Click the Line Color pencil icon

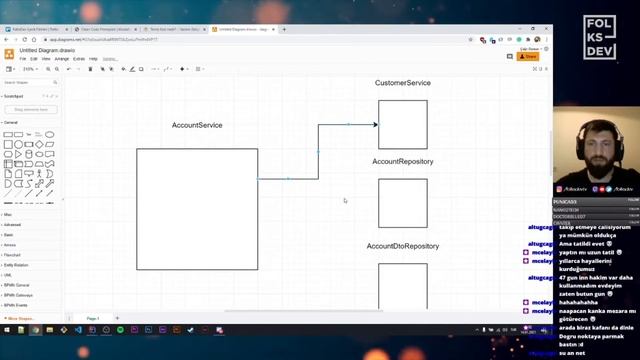pyautogui.click(x=132, y=69)
